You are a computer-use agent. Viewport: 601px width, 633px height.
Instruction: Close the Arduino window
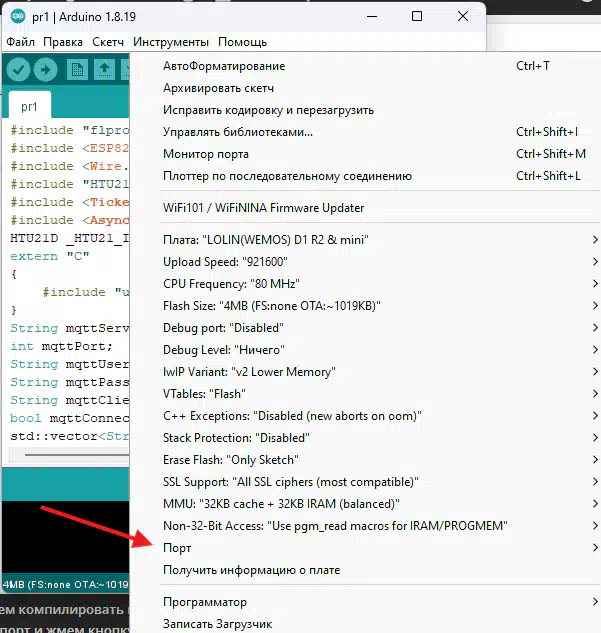pyautogui.click(x=463, y=16)
